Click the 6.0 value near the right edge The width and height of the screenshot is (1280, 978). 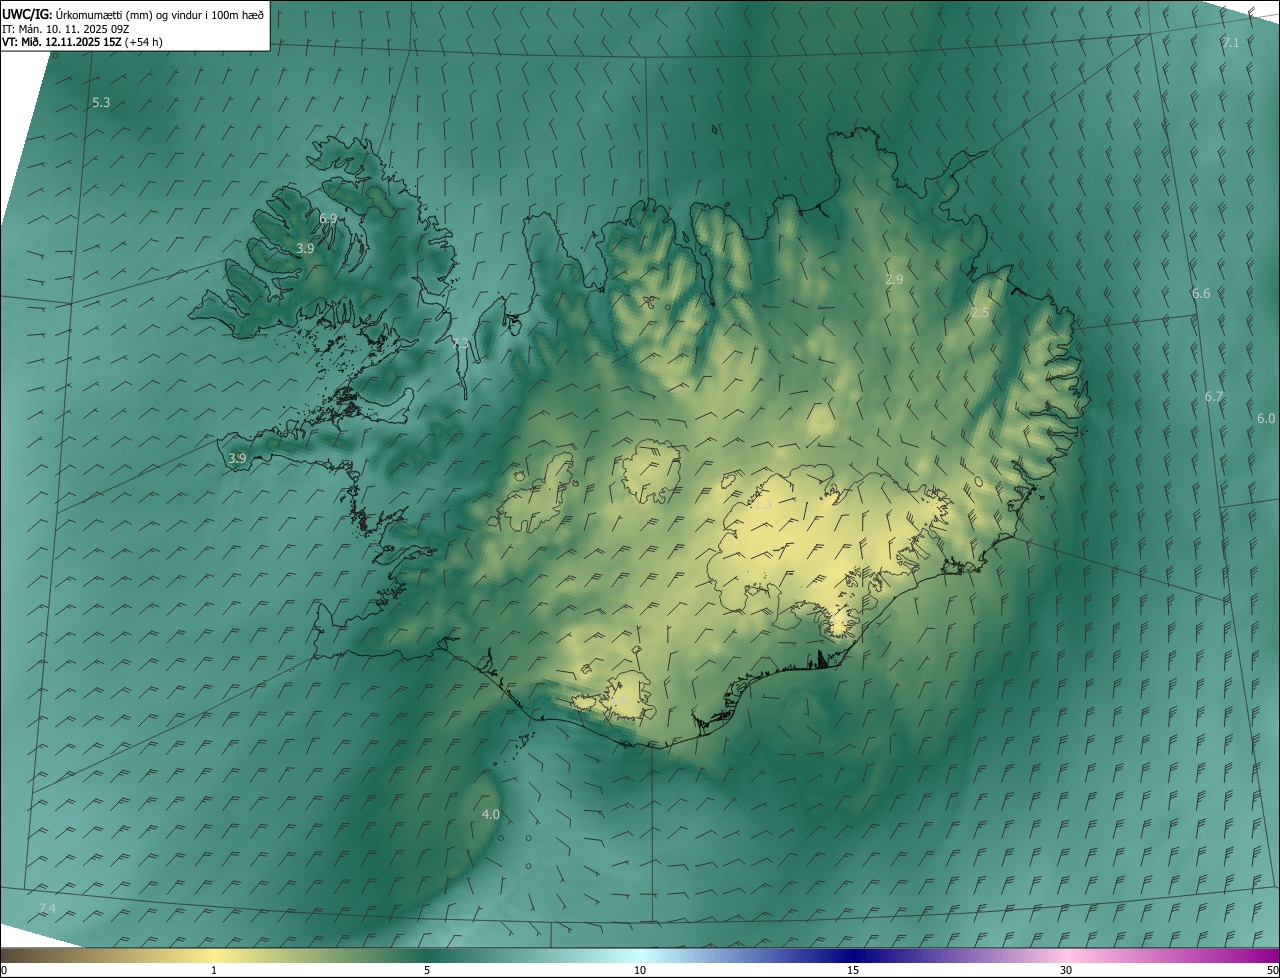(1266, 419)
